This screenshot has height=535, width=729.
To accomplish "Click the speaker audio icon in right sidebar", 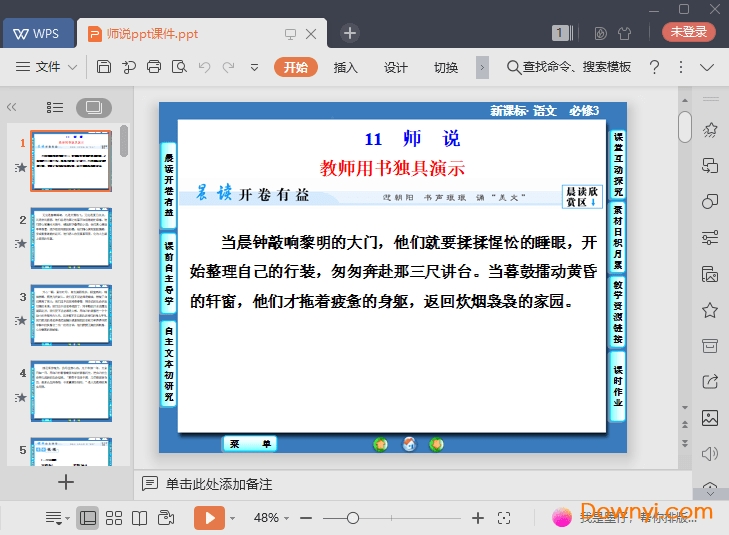I will [709, 453].
